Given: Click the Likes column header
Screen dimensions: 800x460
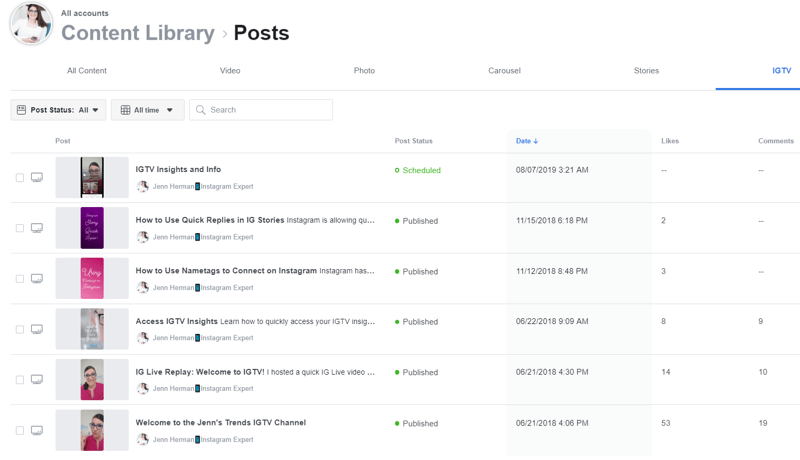Looking at the screenshot, I should coord(670,141).
